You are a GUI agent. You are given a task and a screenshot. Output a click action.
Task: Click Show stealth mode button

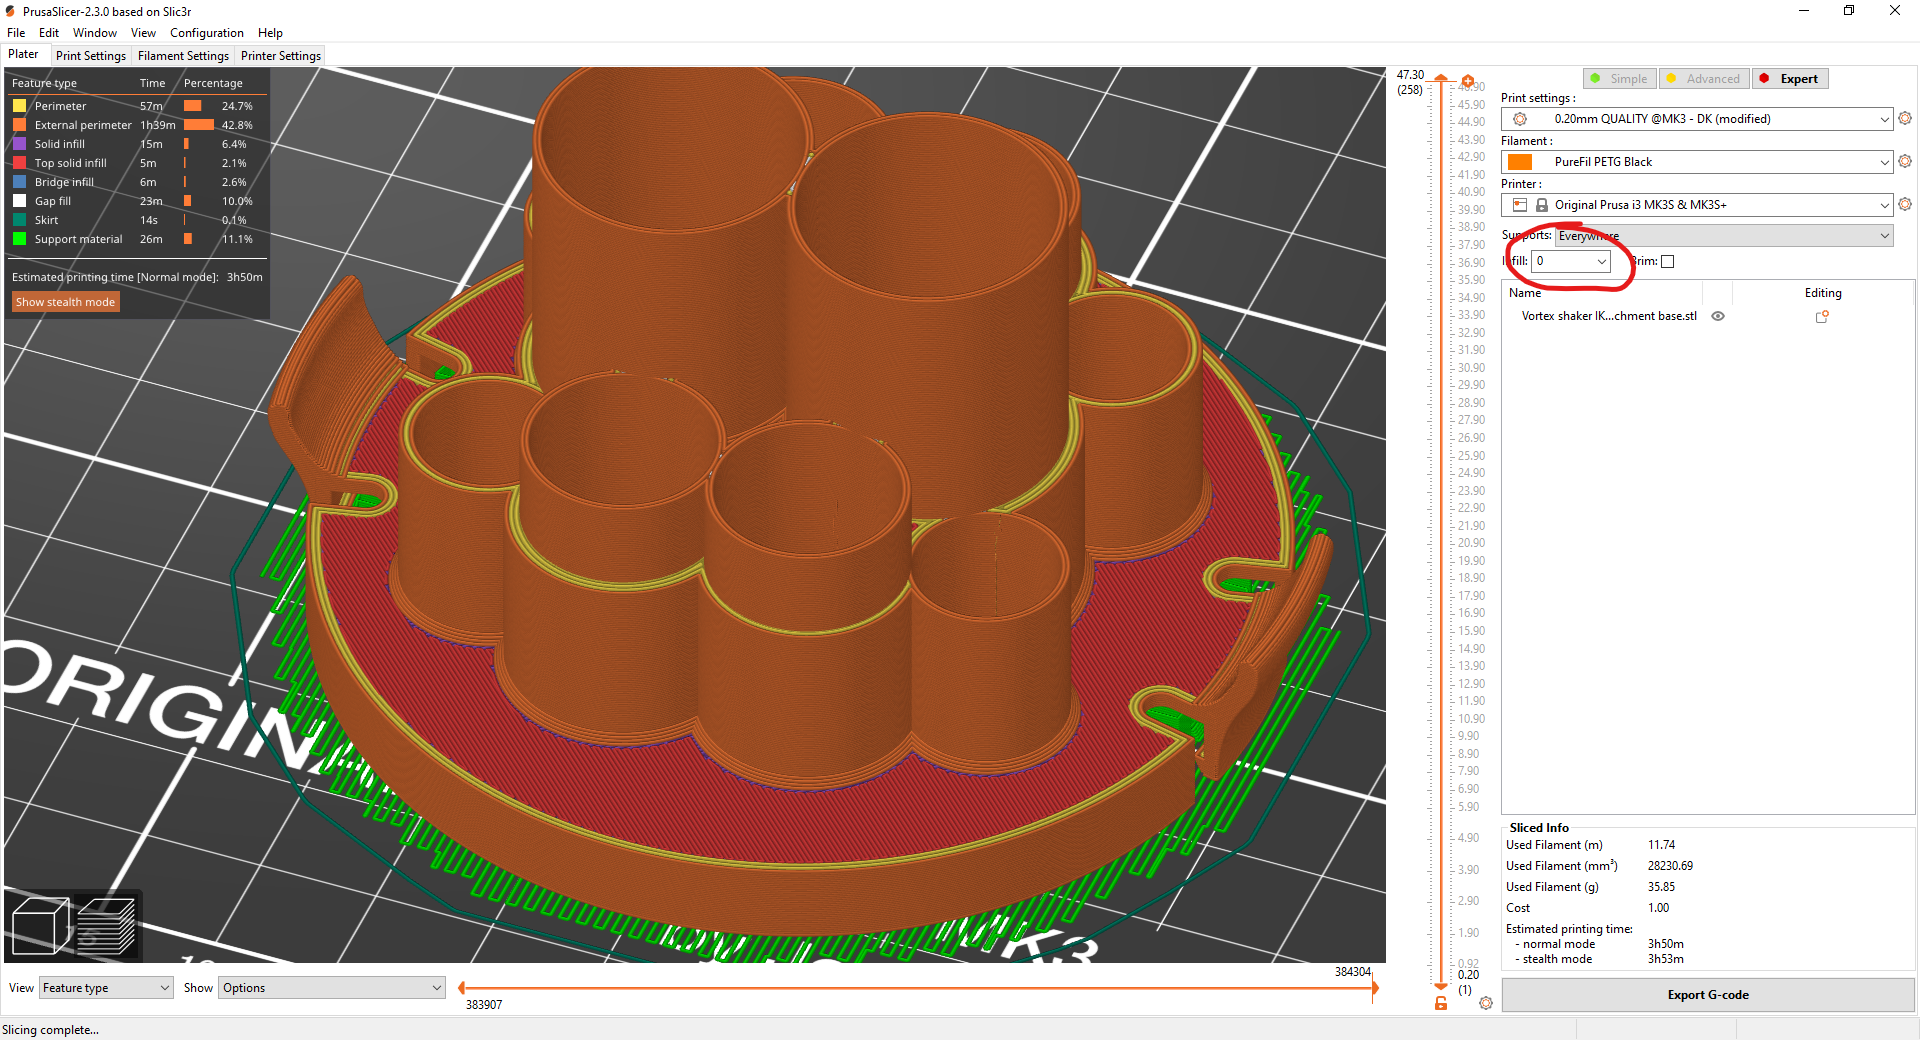coord(65,302)
